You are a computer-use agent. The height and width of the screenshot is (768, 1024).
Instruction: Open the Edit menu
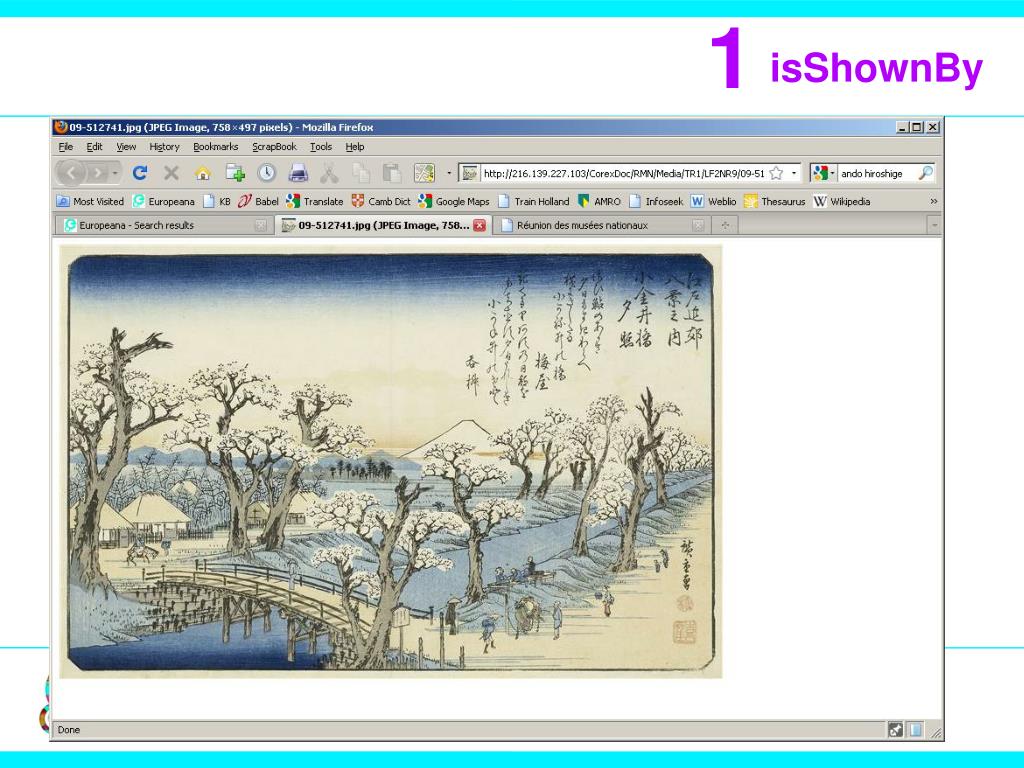(x=95, y=147)
